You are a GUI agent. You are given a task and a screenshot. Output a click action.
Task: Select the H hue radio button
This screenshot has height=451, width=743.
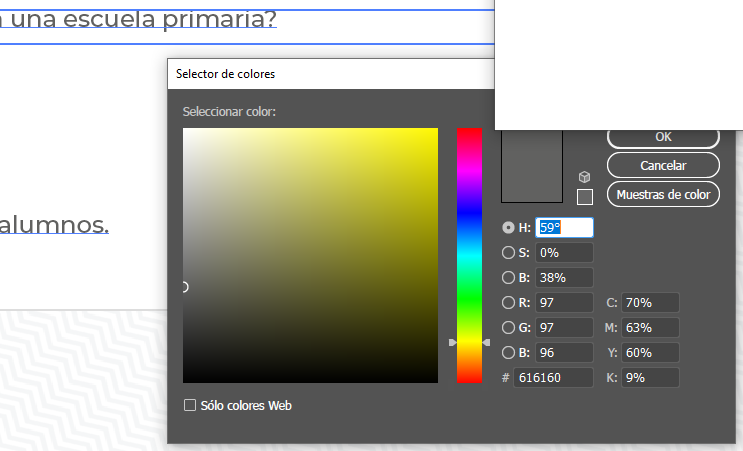[x=508, y=228]
